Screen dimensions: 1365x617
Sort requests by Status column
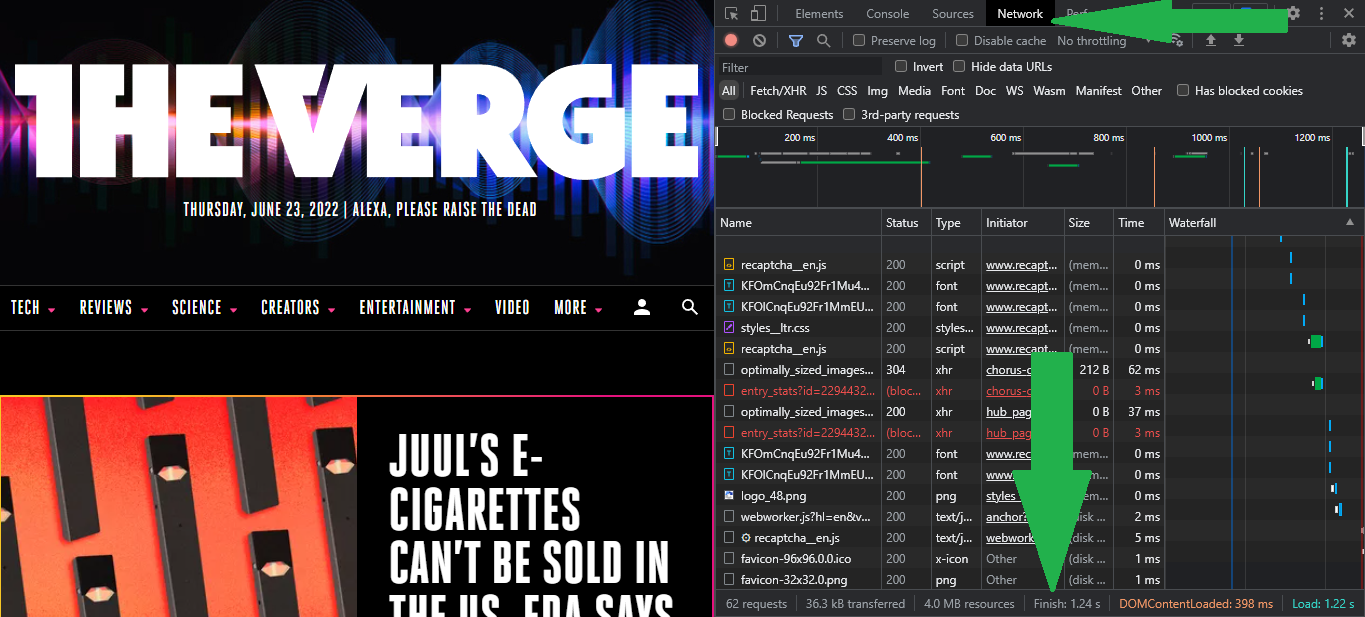click(907, 223)
